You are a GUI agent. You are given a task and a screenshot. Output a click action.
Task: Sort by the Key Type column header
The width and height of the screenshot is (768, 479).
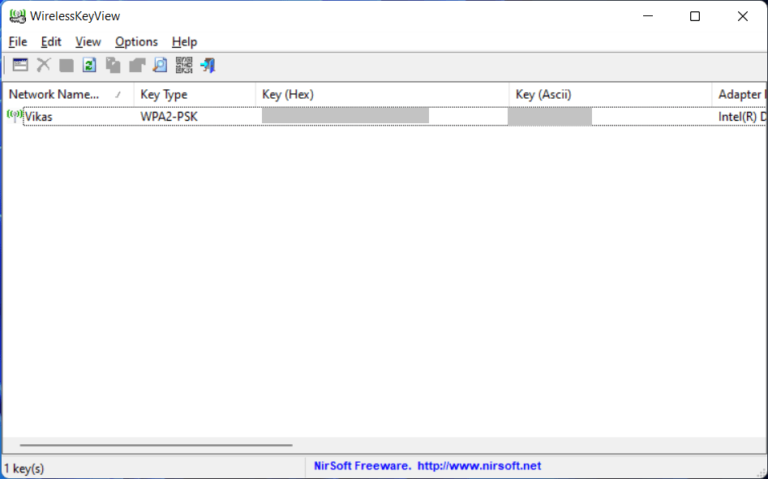(194, 95)
